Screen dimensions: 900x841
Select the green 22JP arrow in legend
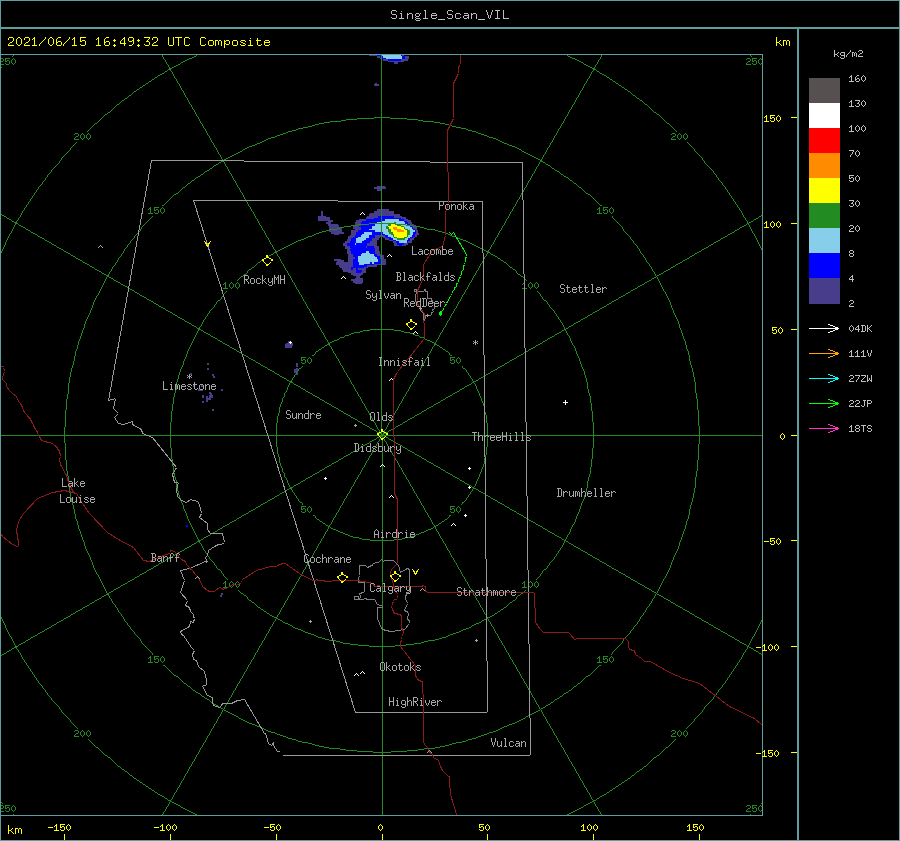(824, 404)
